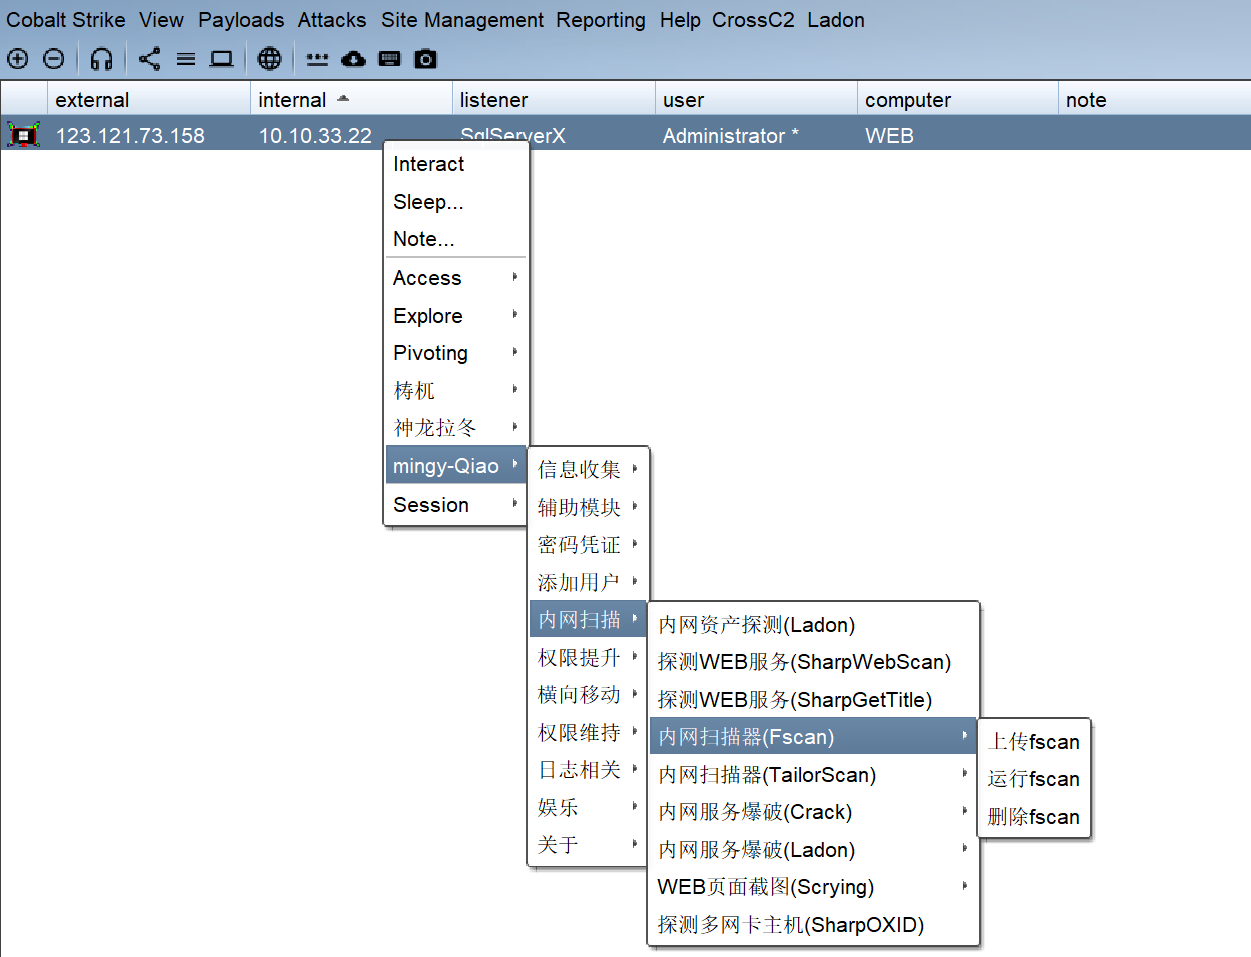Click the plus circle connect icon in the toolbar
This screenshot has width=1251, height=957.
click(x=18, y=59)
